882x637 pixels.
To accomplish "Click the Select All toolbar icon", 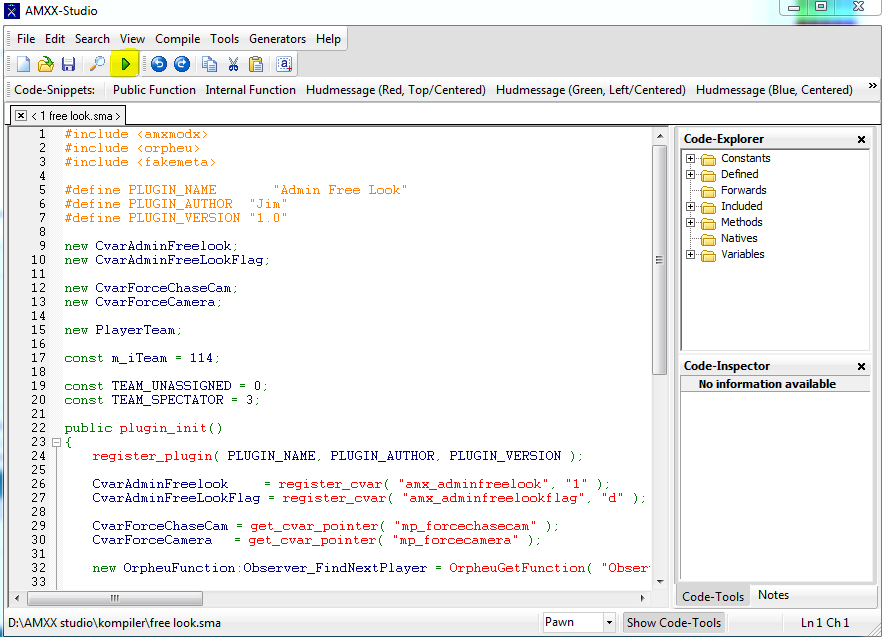I will (x=284, y=64).
